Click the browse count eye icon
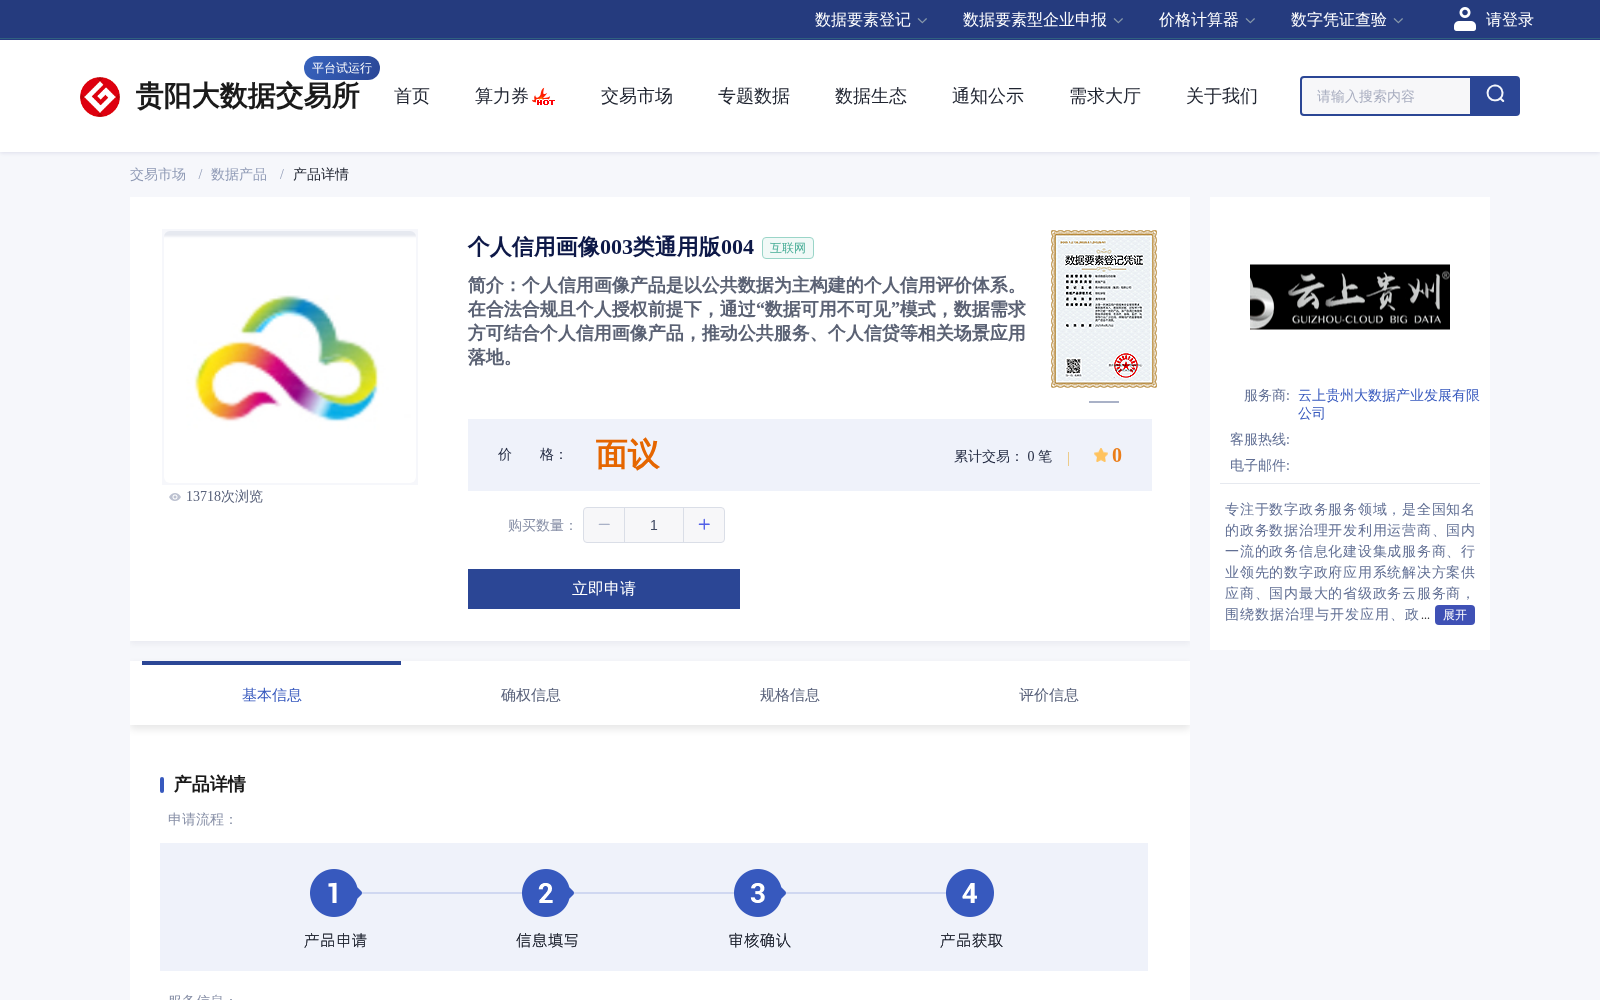This screenshot has width=1600, height=1000. click(x=175, y=497)
